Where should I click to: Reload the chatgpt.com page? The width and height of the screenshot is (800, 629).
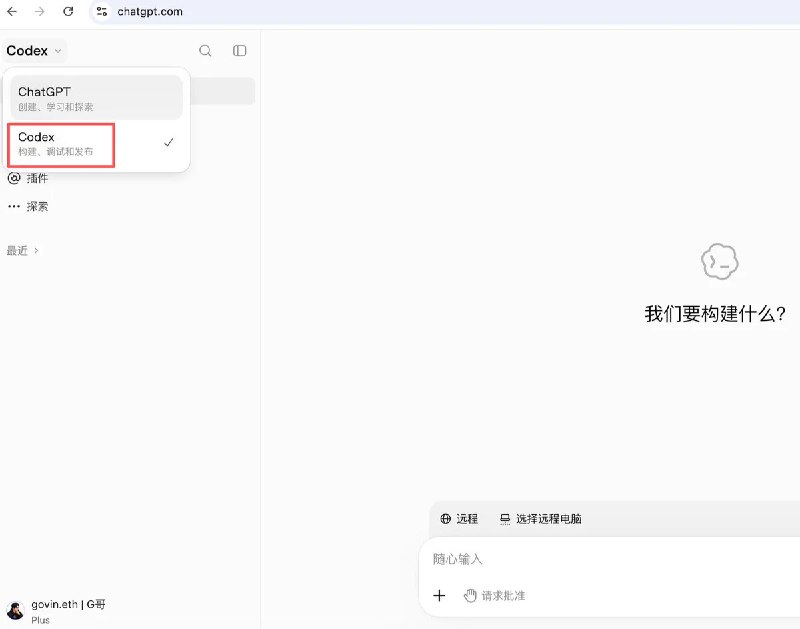click(68, 11)
